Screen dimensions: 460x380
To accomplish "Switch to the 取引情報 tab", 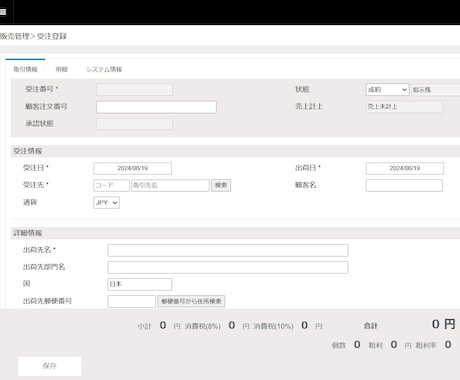I will (x=25, y=69).
